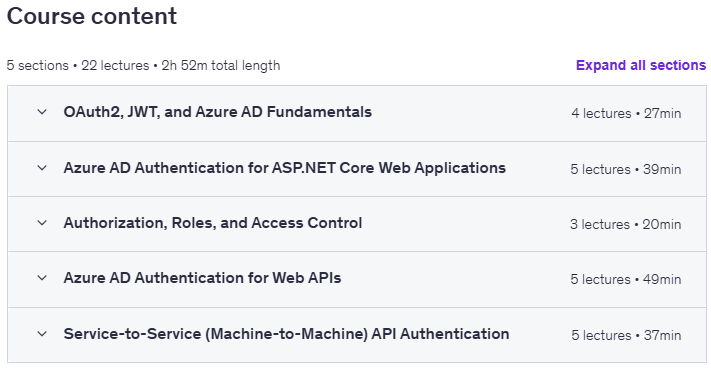Image resolution: width=711 pixels, height=371 pixels.
Task: Open 'Azure AD Authentication for Web APIs' title
Action: tap(202, 278)
